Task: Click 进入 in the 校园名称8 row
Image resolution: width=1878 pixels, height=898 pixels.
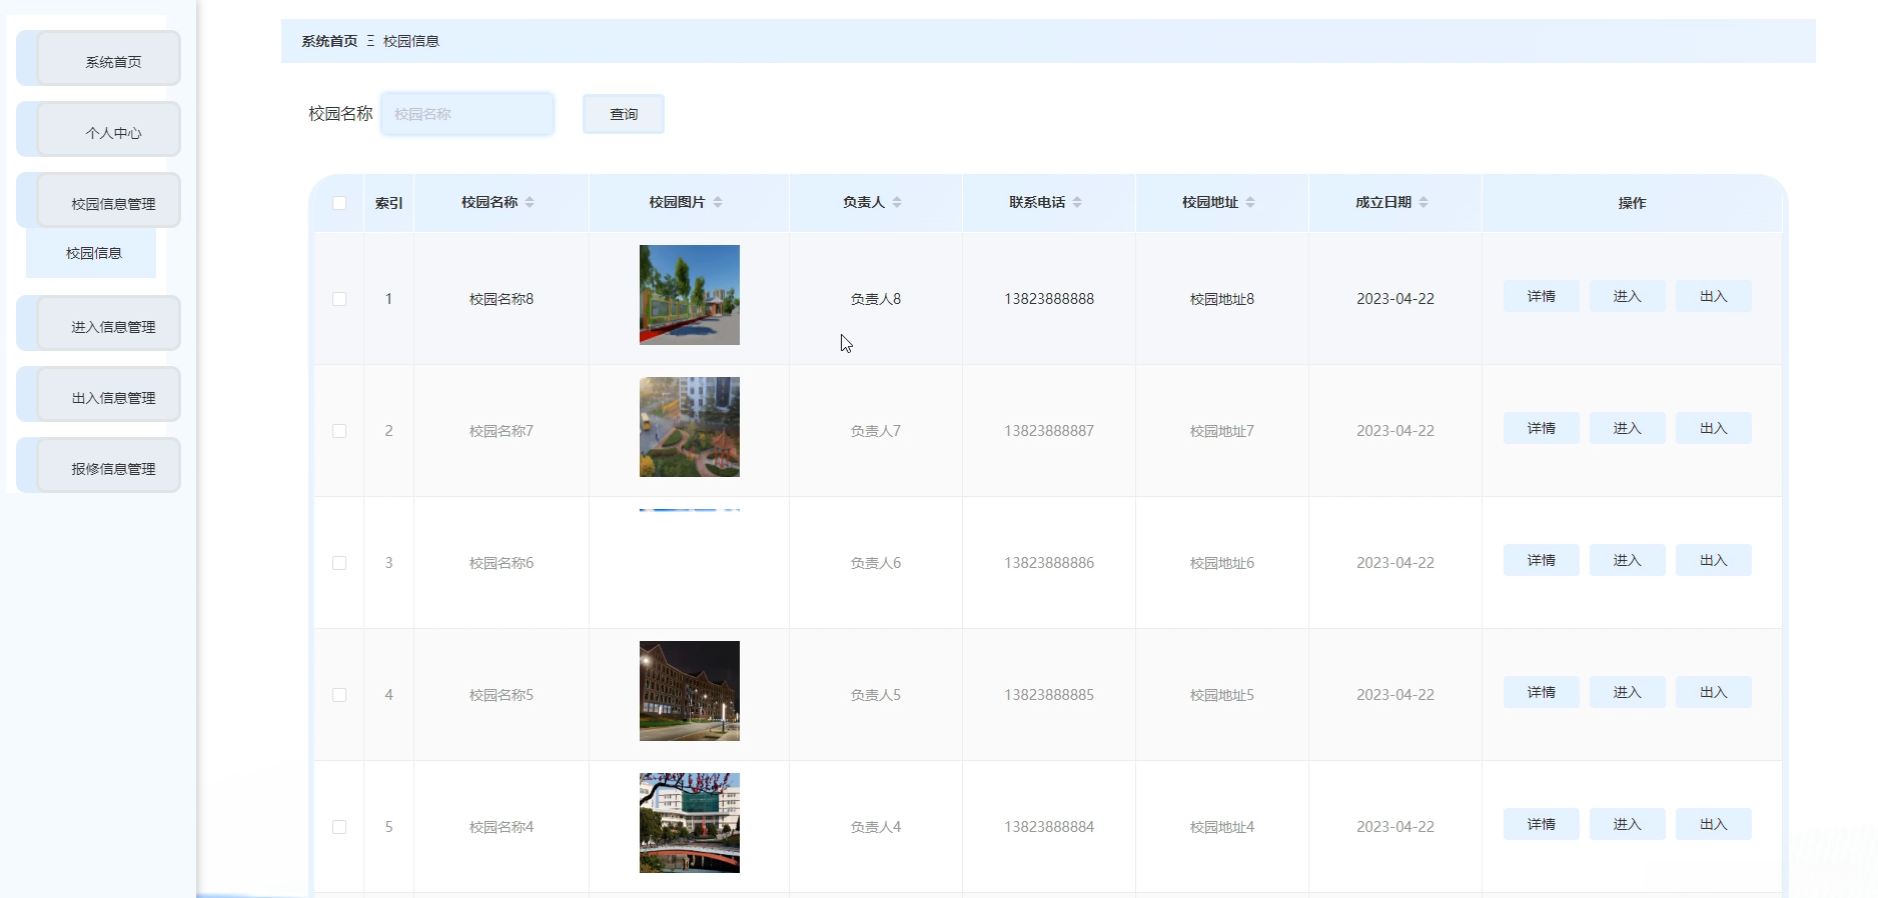Action: tap(1627, 296)
